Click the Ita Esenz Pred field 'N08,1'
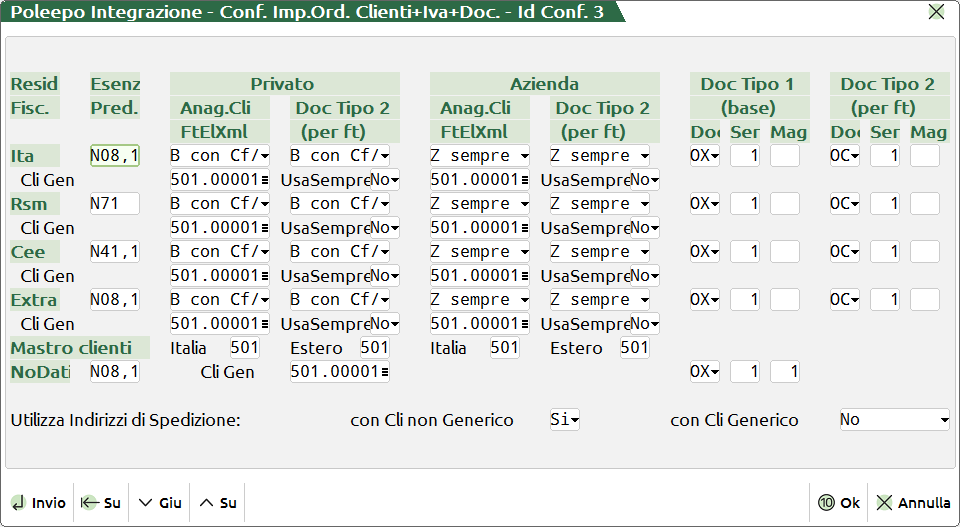This screenshot has width=960, height=527. 115,156
